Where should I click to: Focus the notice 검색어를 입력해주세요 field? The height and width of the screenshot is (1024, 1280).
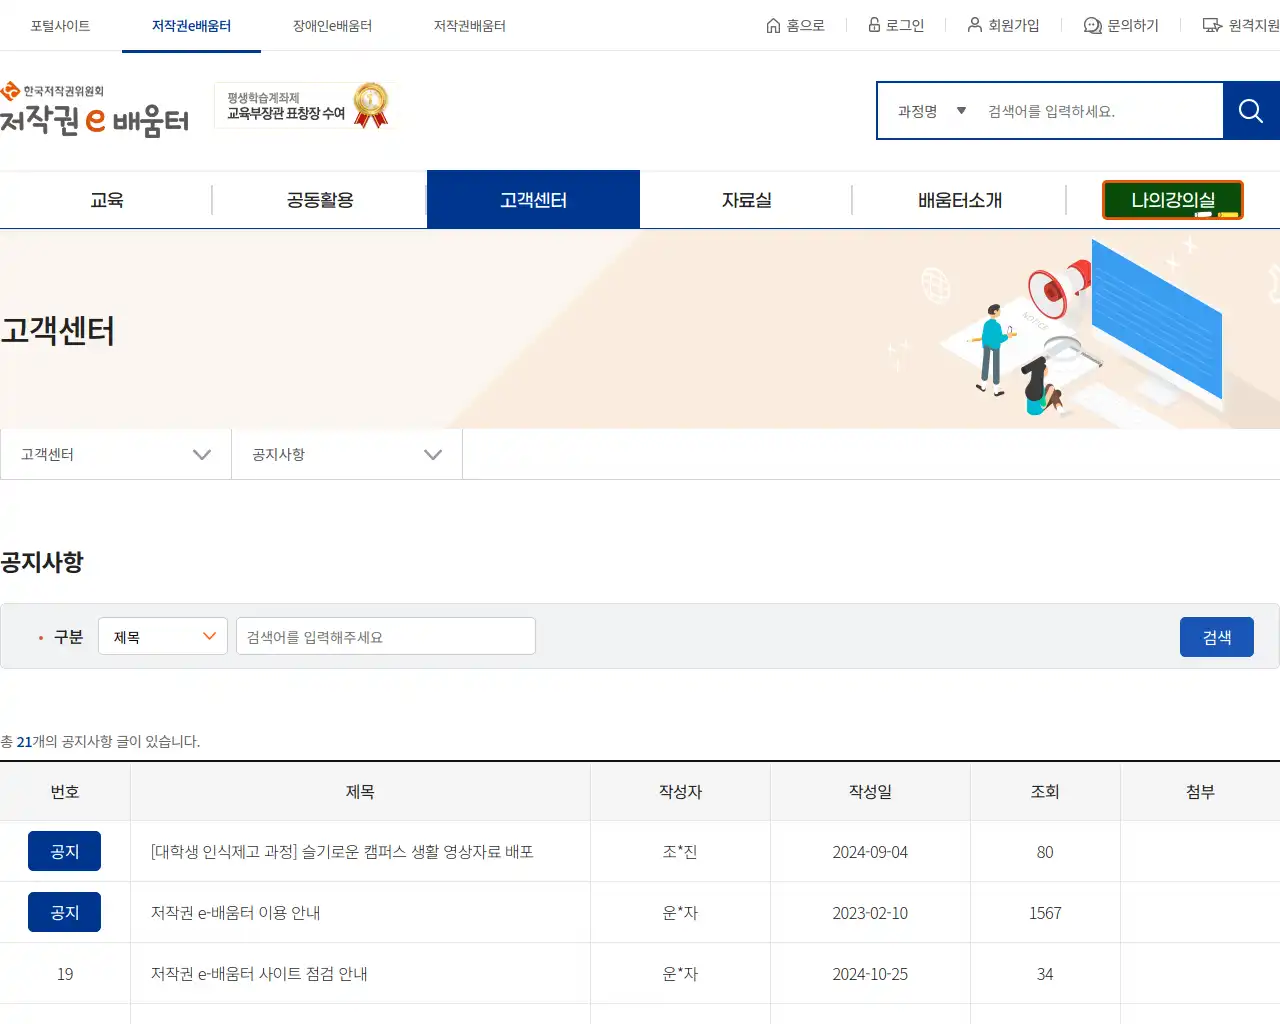pyautogui.click(x=386, y=637)
